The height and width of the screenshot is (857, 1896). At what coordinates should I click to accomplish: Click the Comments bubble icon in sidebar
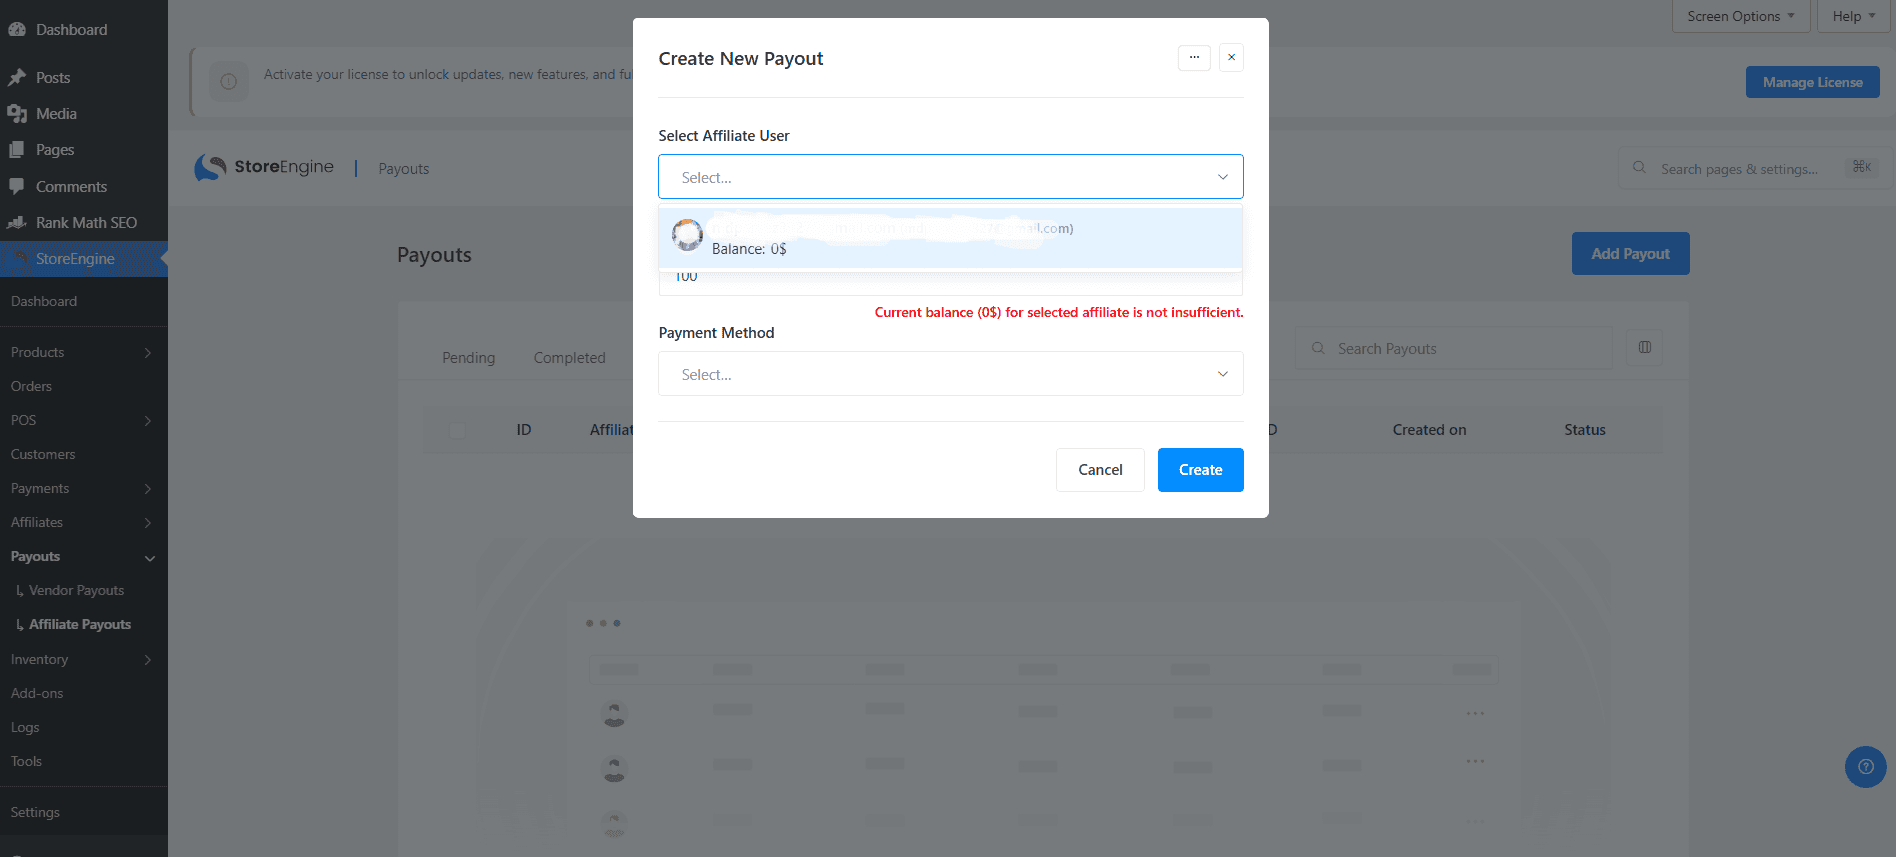click(x=17, y=186)
